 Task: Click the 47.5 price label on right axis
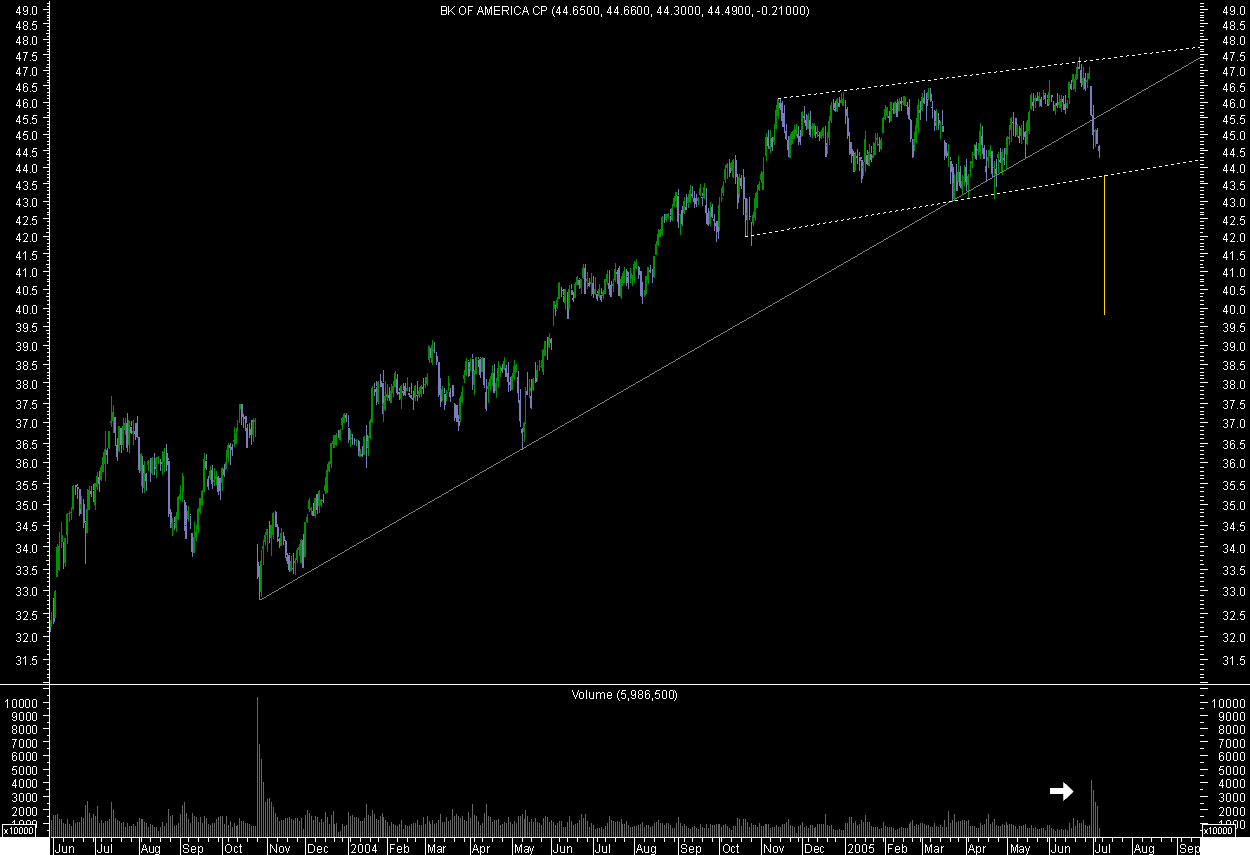click(1232, 57)
